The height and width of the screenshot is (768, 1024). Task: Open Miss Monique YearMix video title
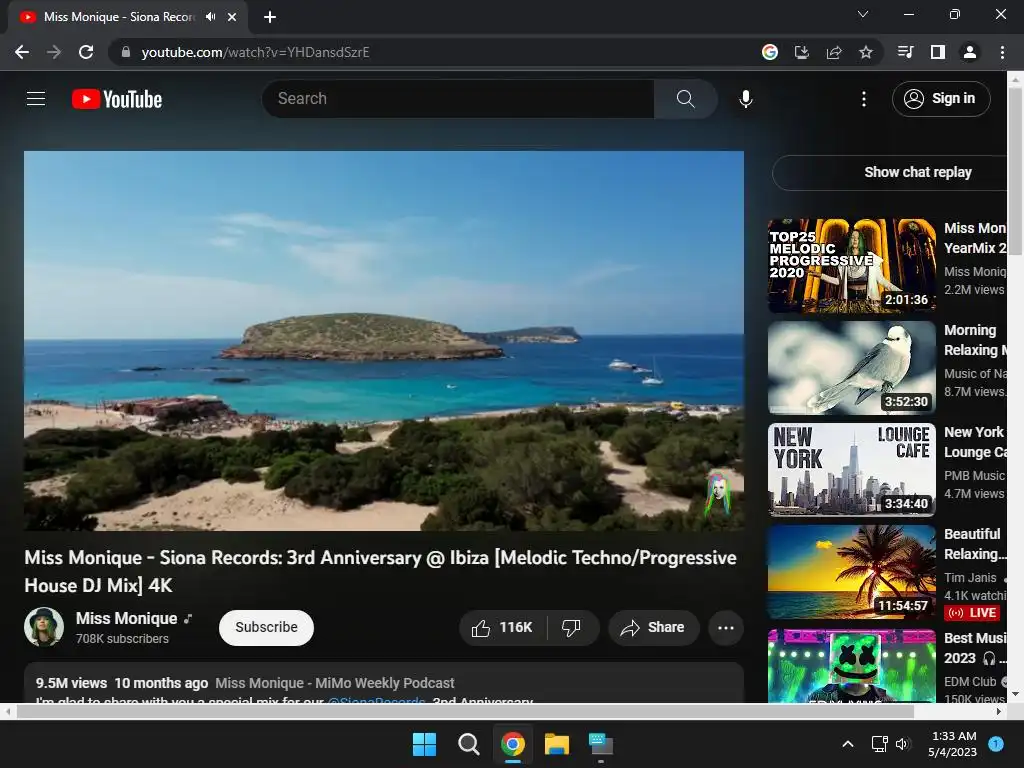coord(975,238)
